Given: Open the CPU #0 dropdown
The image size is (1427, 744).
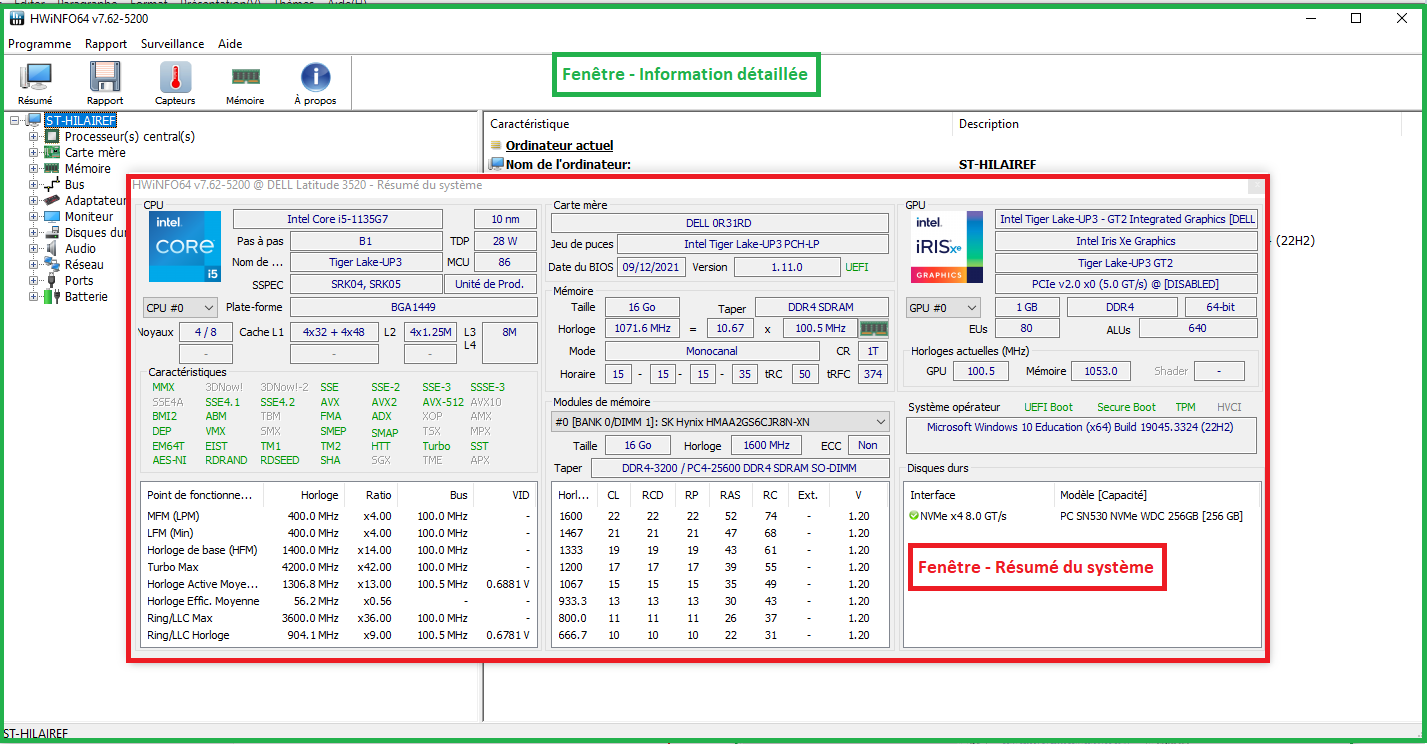Looking at the screenshot, I should [180, 308].
